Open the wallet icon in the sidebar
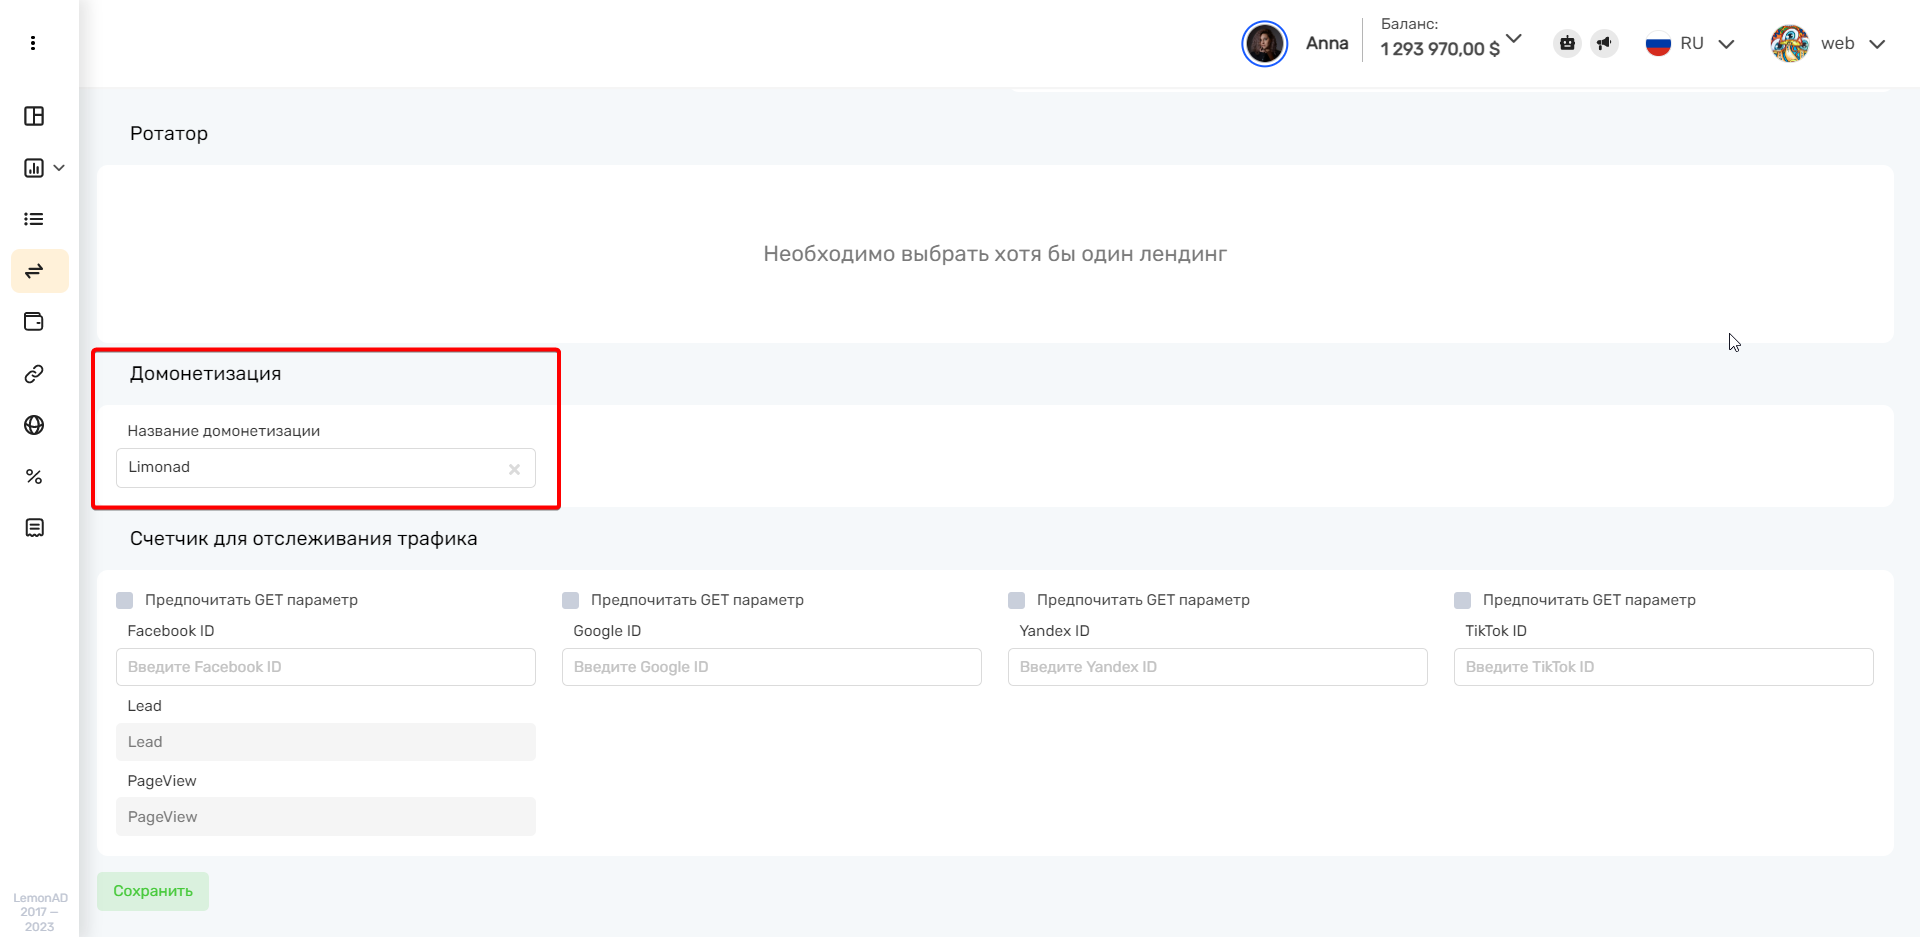The image size is (1920, 937). [34, 322]
